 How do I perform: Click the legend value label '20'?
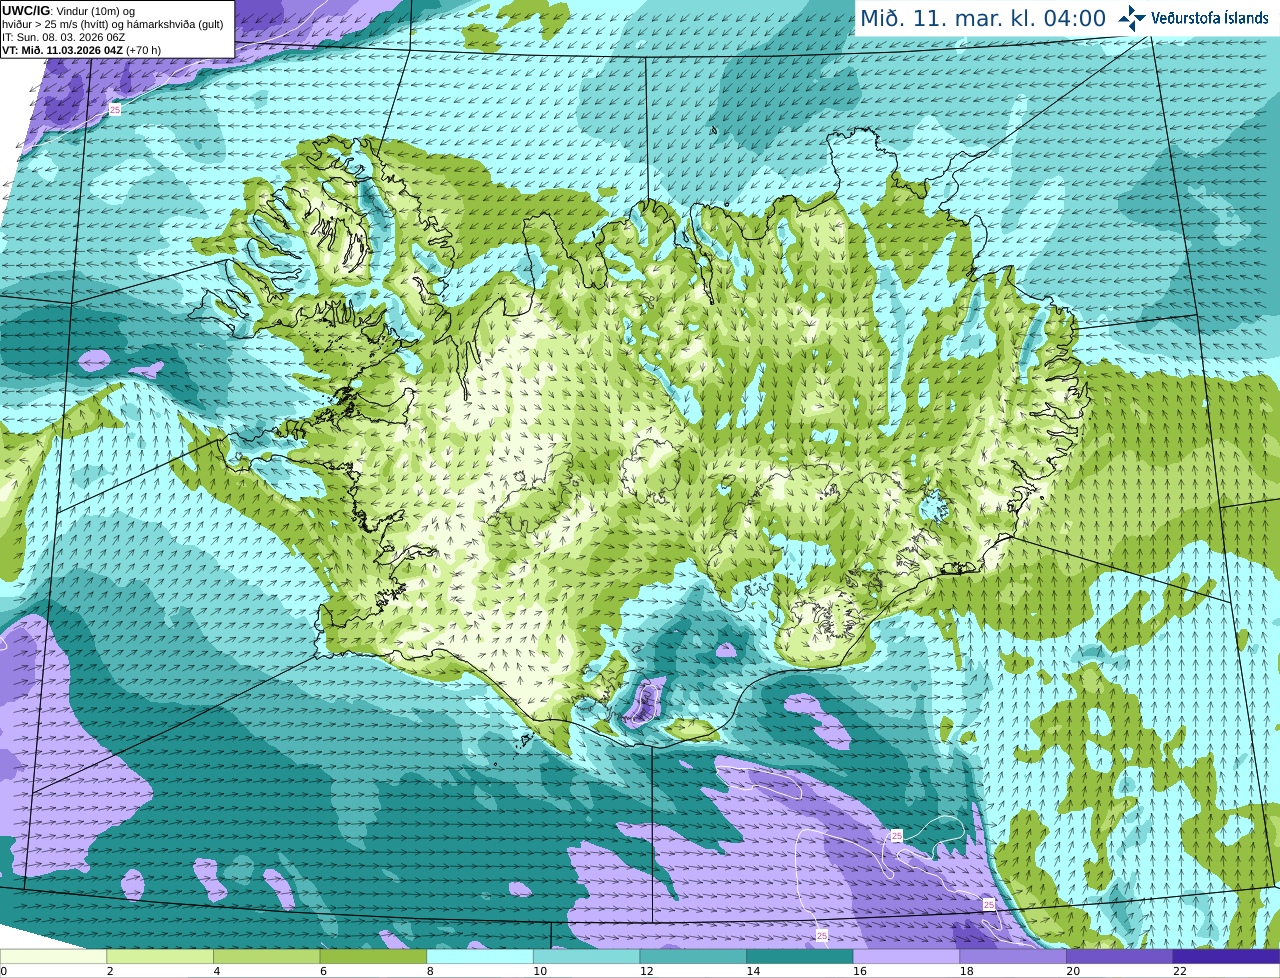(x=1073, y=971)
